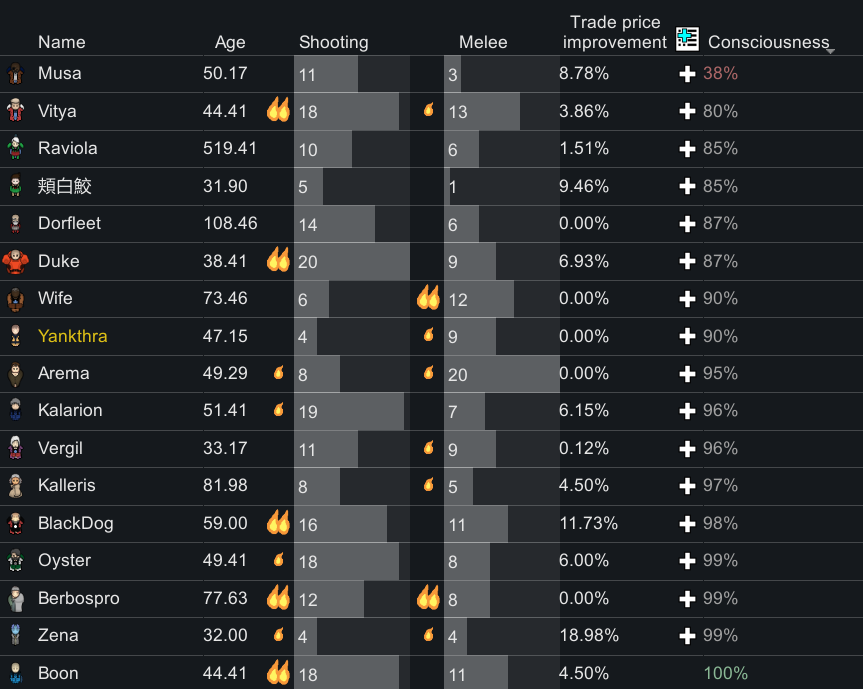Sort the table by Consciousness column
This screenshot has width=863, height=689.
click(x=768, y=42)
